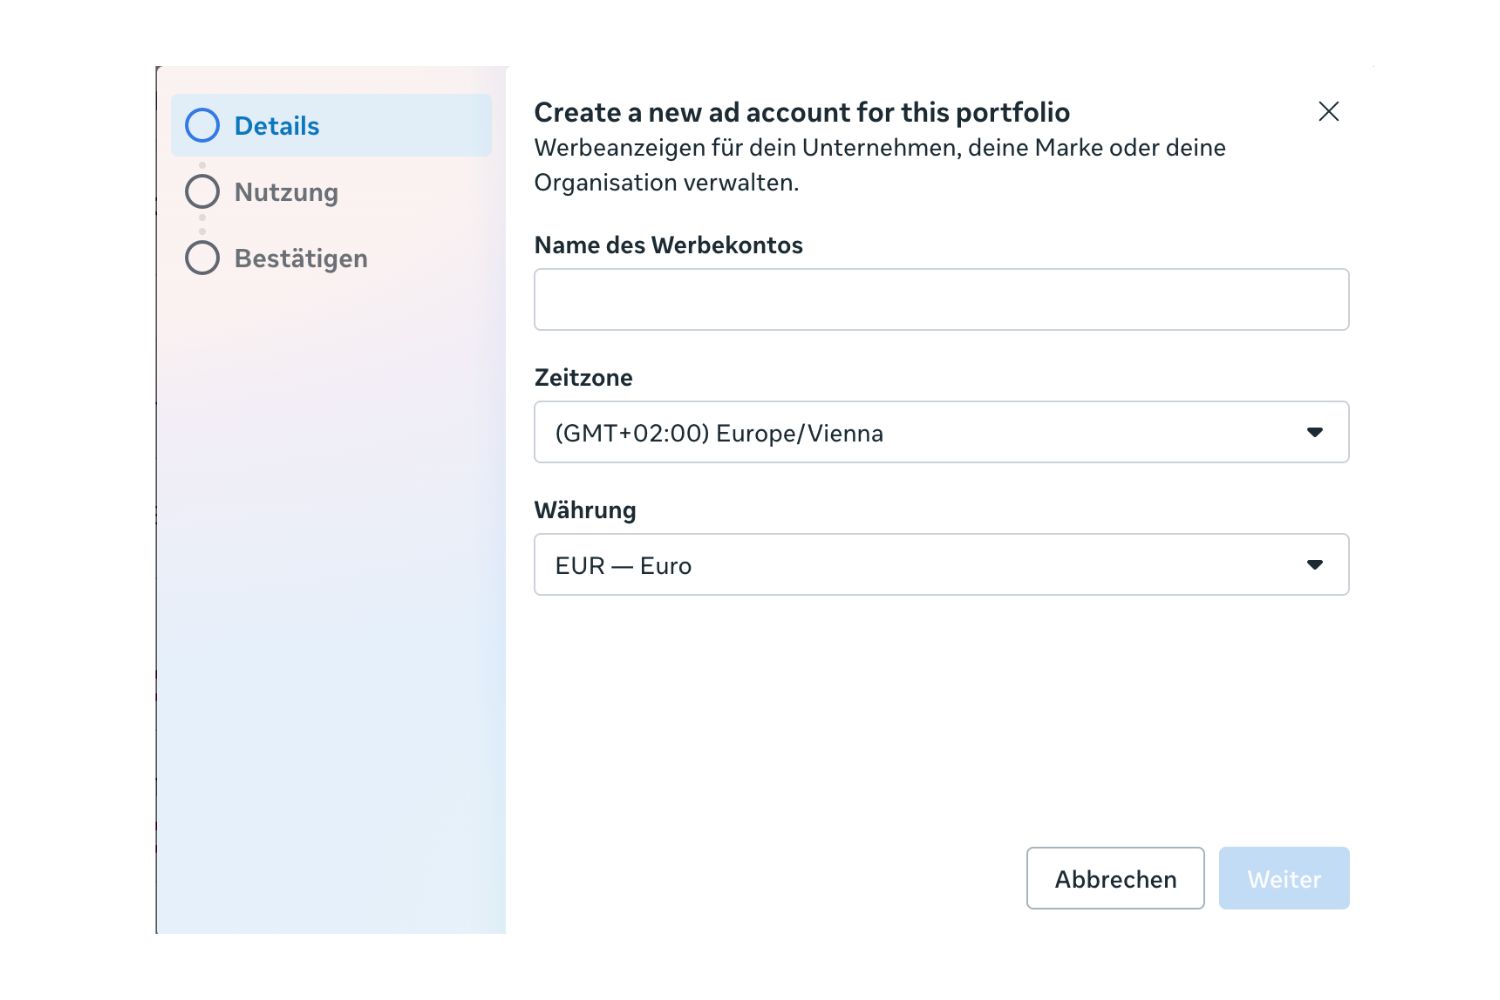Click the Nutzung step circle icon

point(202,192)
